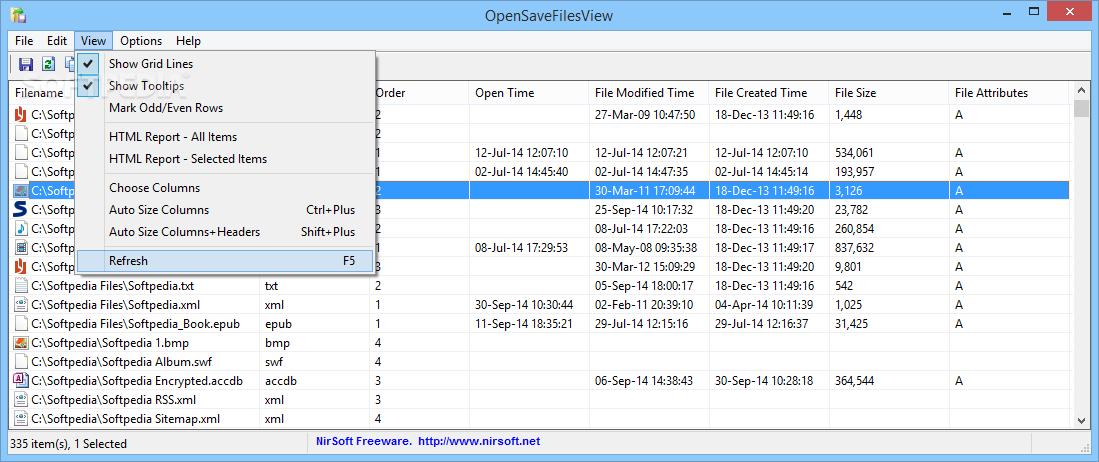Screen dimensions: 1099x462
Task: Click the music note file icon in 260,854 row
Action: coord(20,228)
